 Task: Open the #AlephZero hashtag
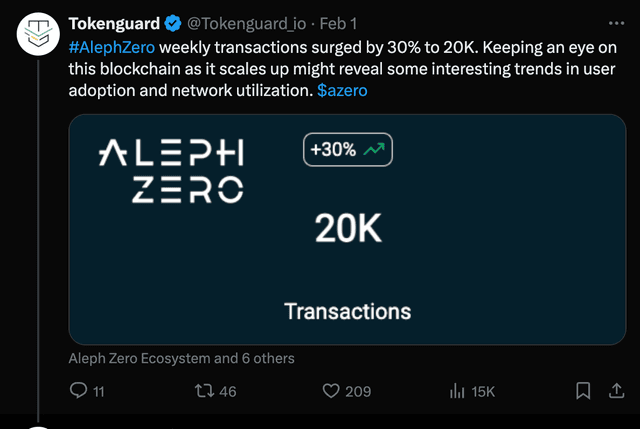[x=112, y=47]
